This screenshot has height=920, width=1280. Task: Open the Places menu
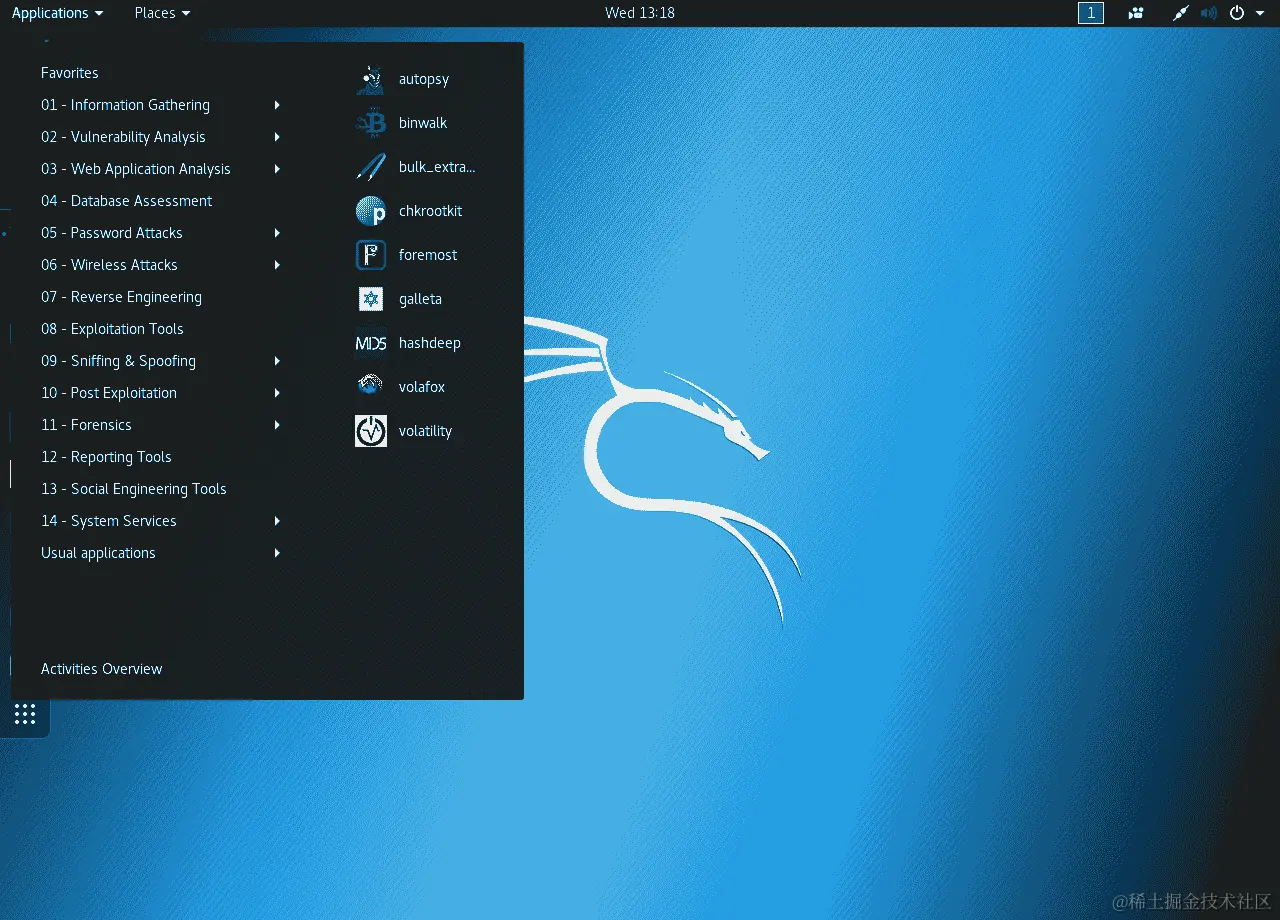click(x=162, y=13)
